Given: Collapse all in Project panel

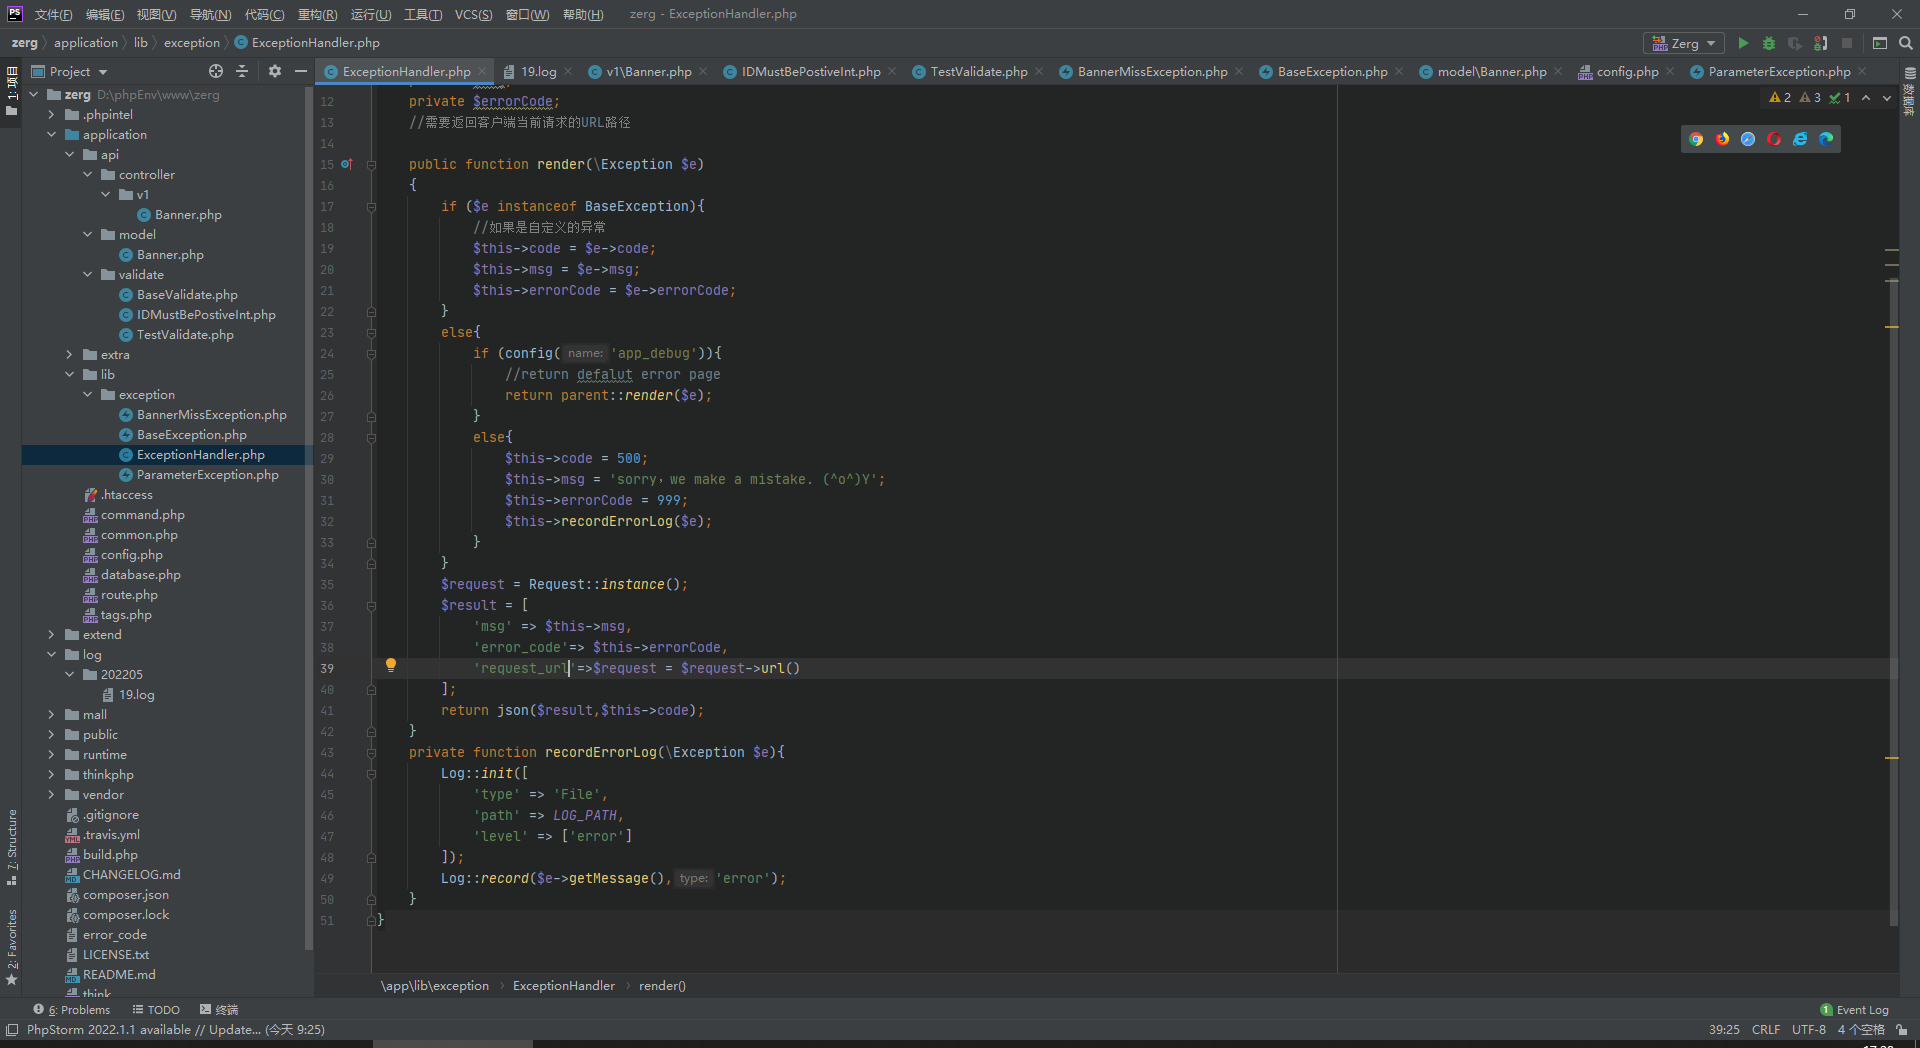Looking at the screenshot, I should tap(242, 71).
